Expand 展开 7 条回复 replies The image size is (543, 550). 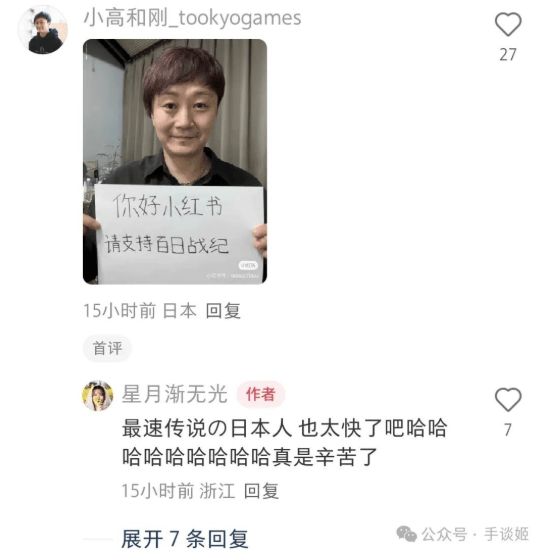[x=185, y=539]
